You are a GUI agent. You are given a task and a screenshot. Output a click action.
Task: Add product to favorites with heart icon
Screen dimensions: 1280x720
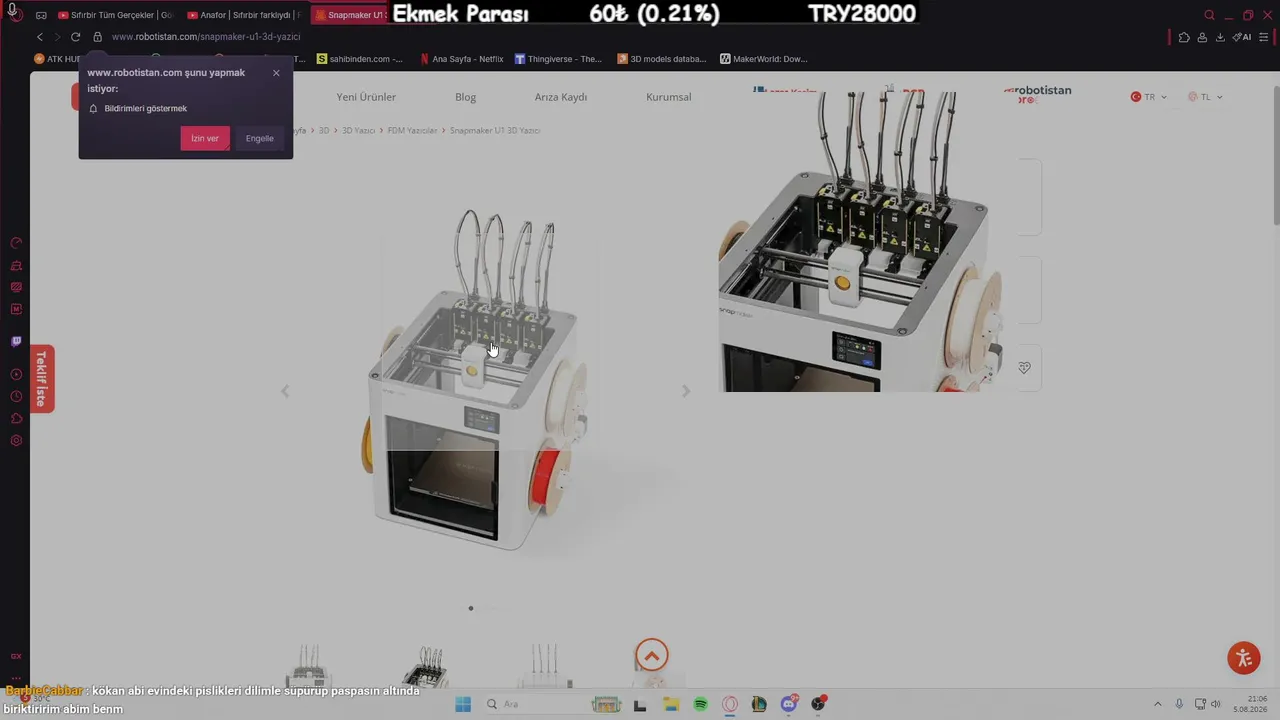1024,368
